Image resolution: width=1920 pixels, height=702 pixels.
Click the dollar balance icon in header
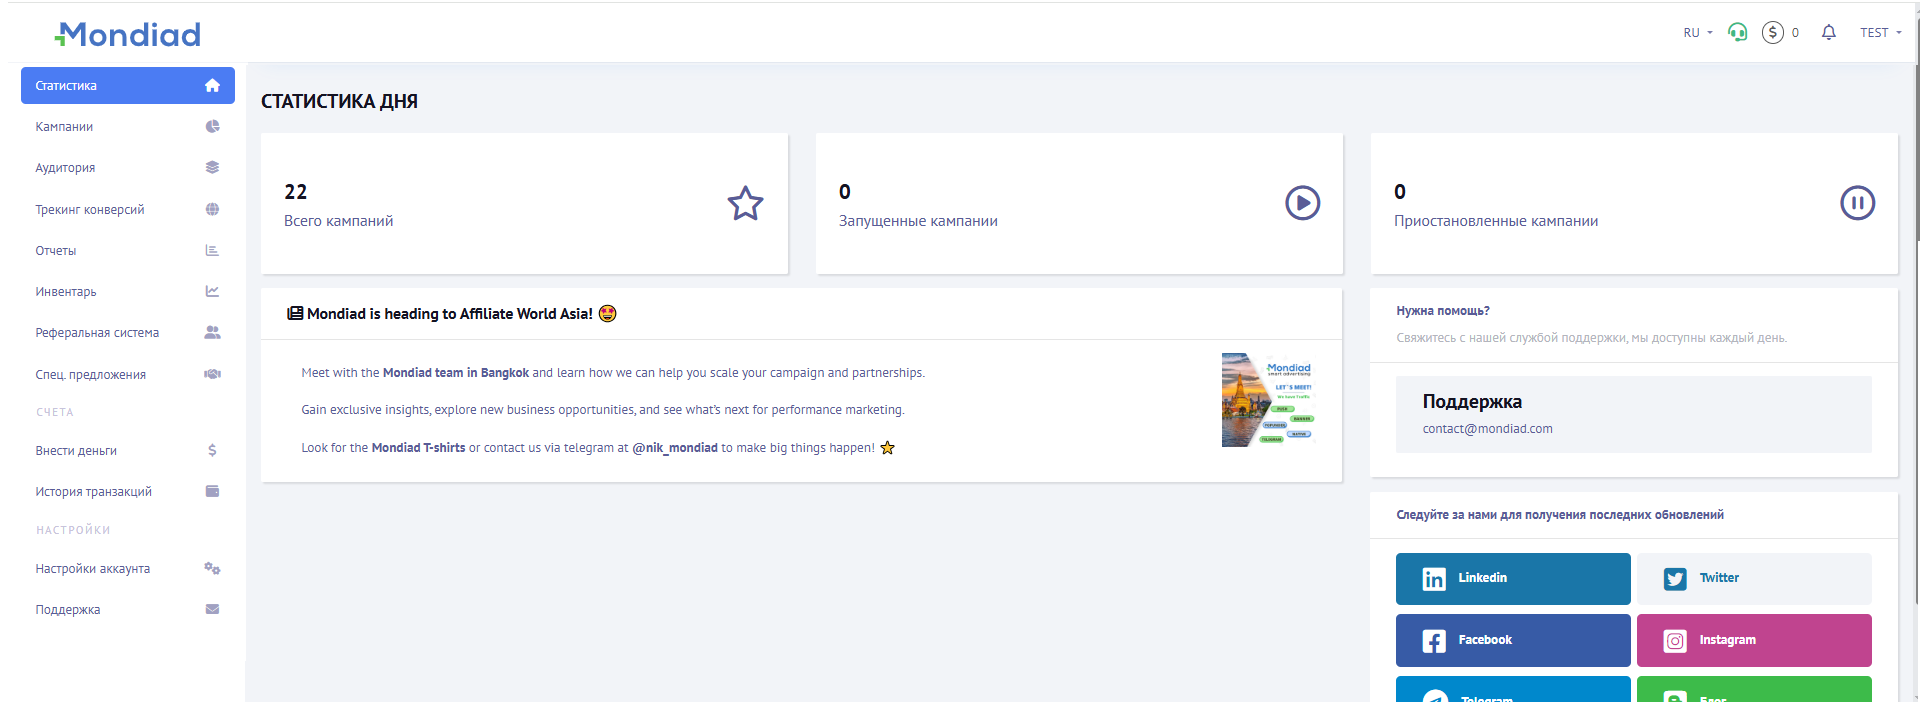point(1773,33)
